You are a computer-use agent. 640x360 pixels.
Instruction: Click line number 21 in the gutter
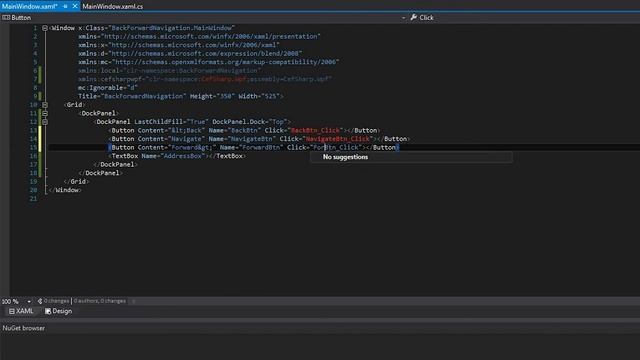click(x=33, y=199)
